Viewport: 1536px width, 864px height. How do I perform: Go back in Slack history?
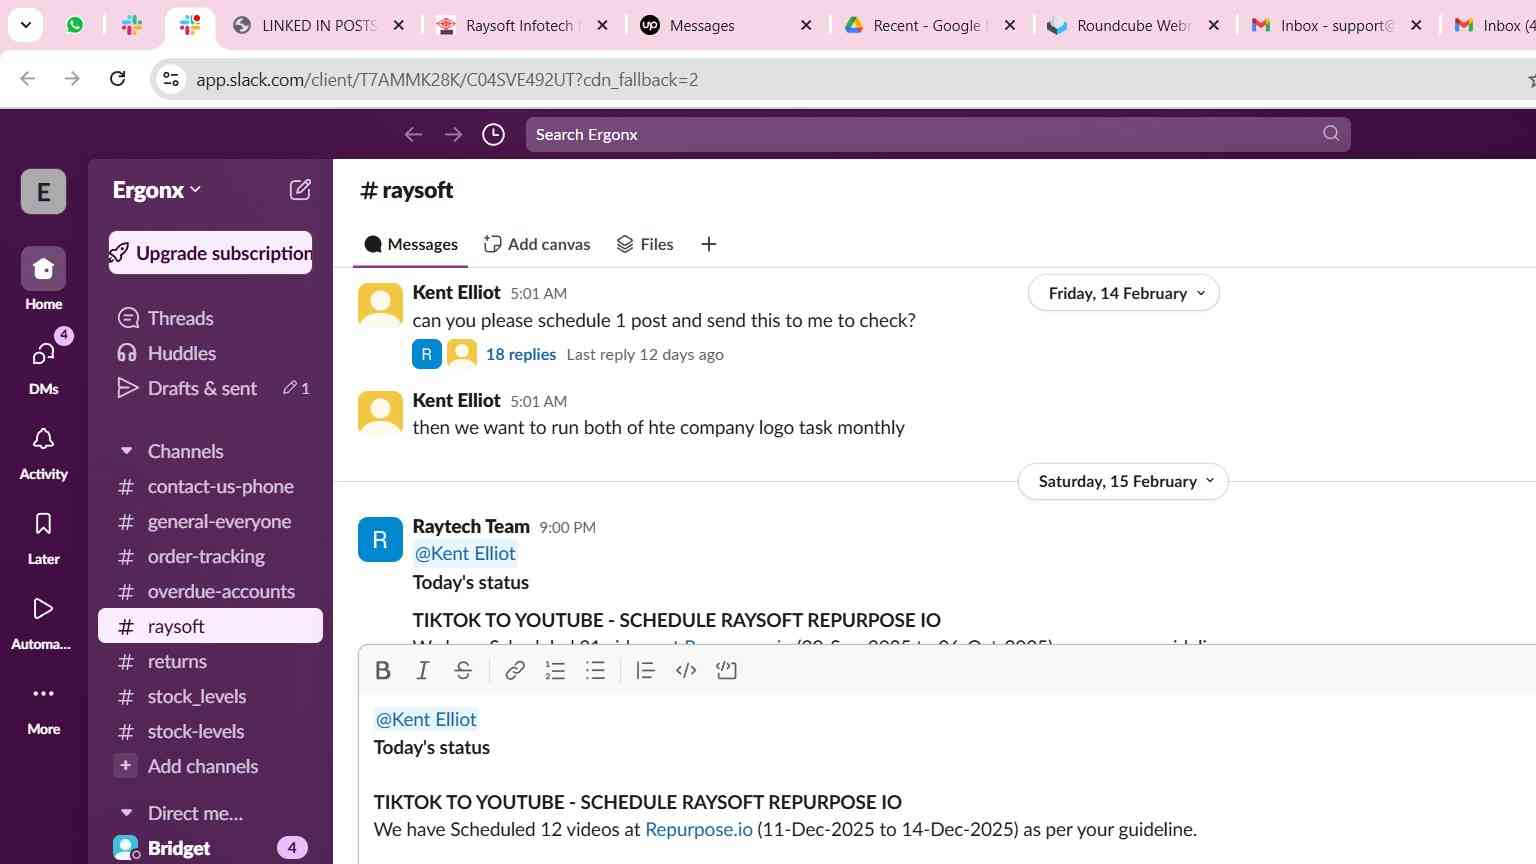pos(413,134)
